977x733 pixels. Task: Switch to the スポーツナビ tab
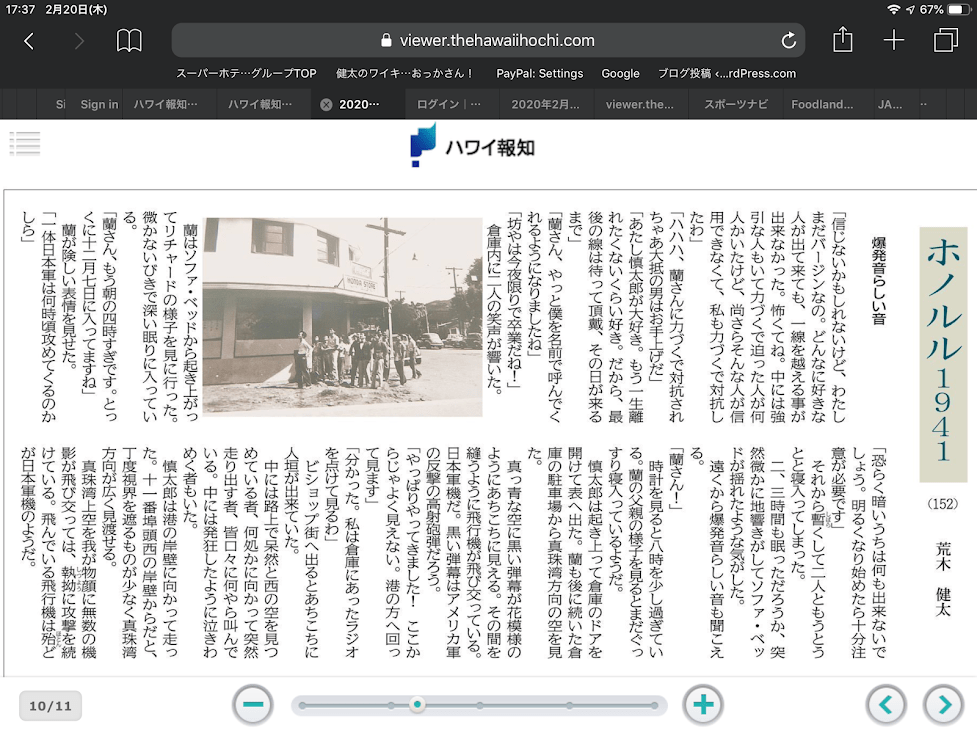coord(736,104)
